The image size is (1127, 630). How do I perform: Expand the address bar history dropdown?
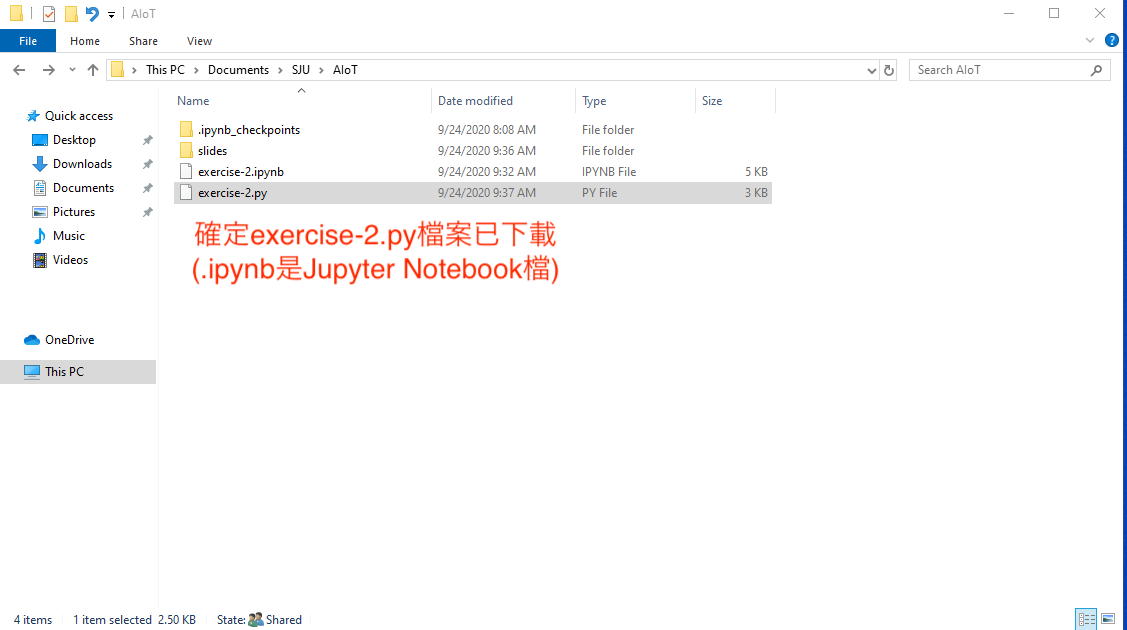point(872,70)
